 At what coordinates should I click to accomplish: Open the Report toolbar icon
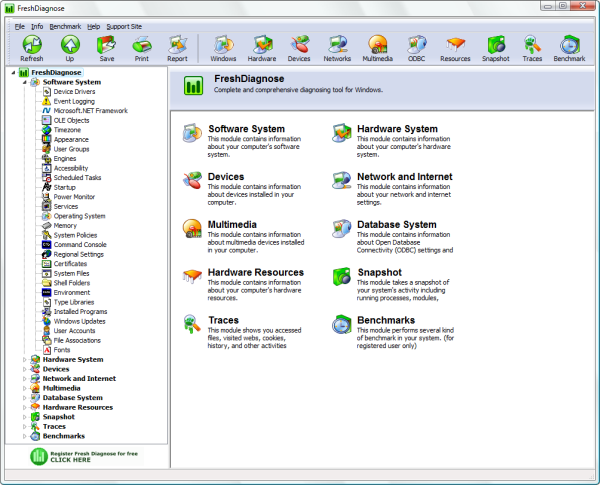(177, 44)
